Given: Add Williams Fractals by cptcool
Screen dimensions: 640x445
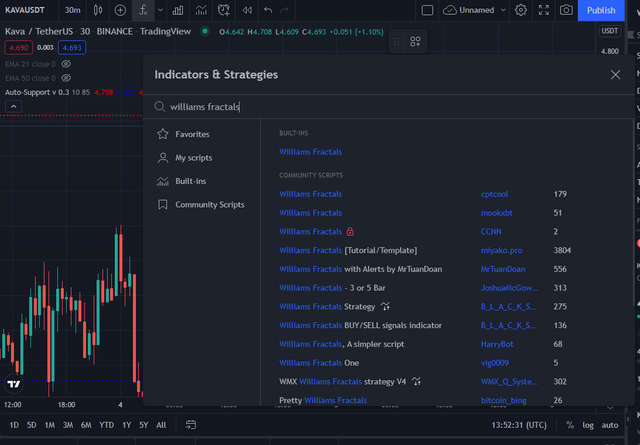Looking at the screenshot, I should point(311,194).
